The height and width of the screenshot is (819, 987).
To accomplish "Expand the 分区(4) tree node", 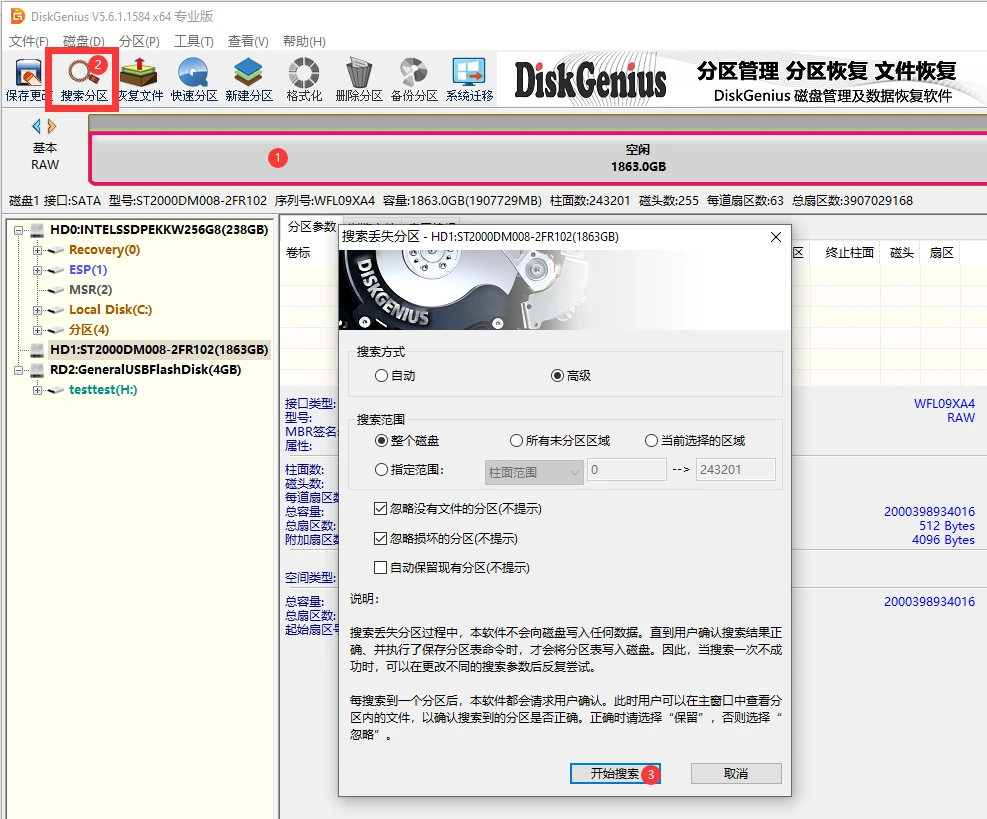I will [x=38, y=330].
